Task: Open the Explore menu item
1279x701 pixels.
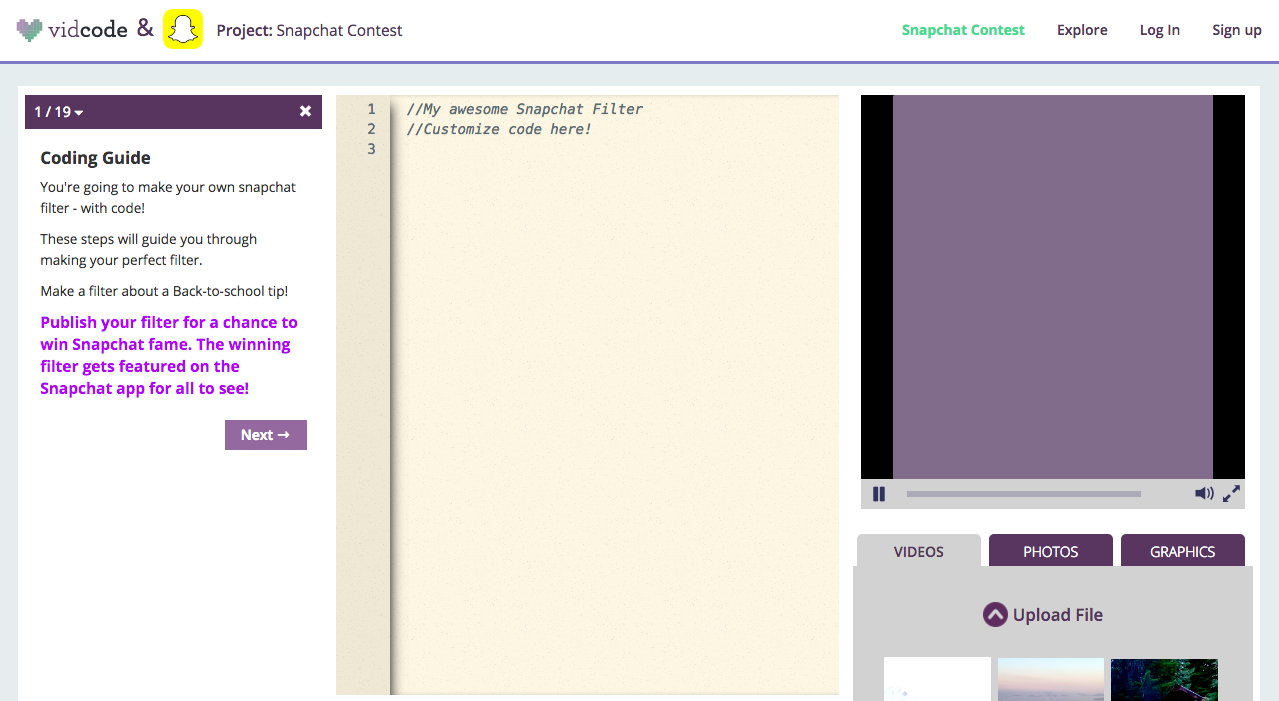Action: click(x=1082, y=29)
